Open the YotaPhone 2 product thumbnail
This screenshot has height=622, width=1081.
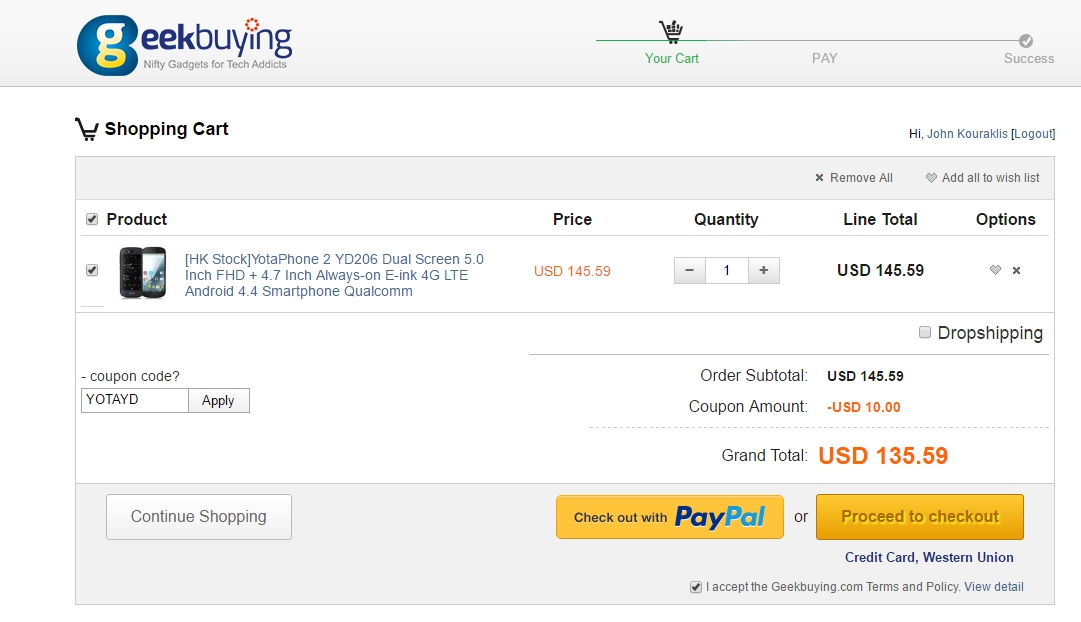(143, 272)
